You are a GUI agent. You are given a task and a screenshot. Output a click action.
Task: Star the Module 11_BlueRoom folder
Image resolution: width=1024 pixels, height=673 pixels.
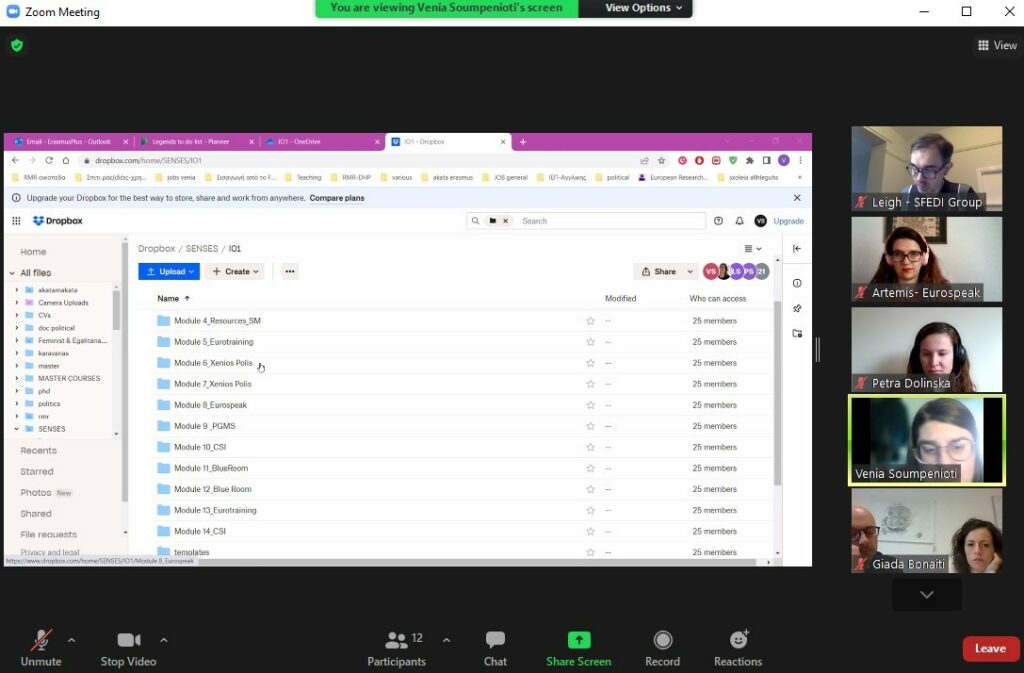[590, 468]
